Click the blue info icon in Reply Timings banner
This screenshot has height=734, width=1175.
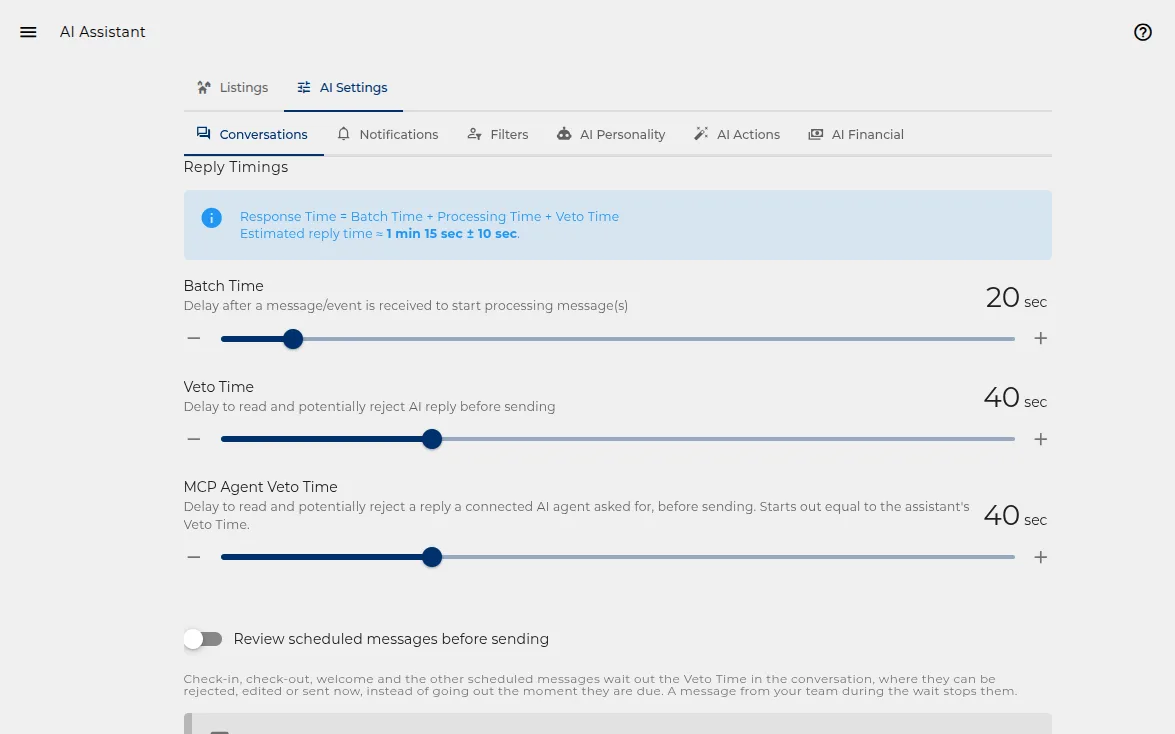(211, 217)
